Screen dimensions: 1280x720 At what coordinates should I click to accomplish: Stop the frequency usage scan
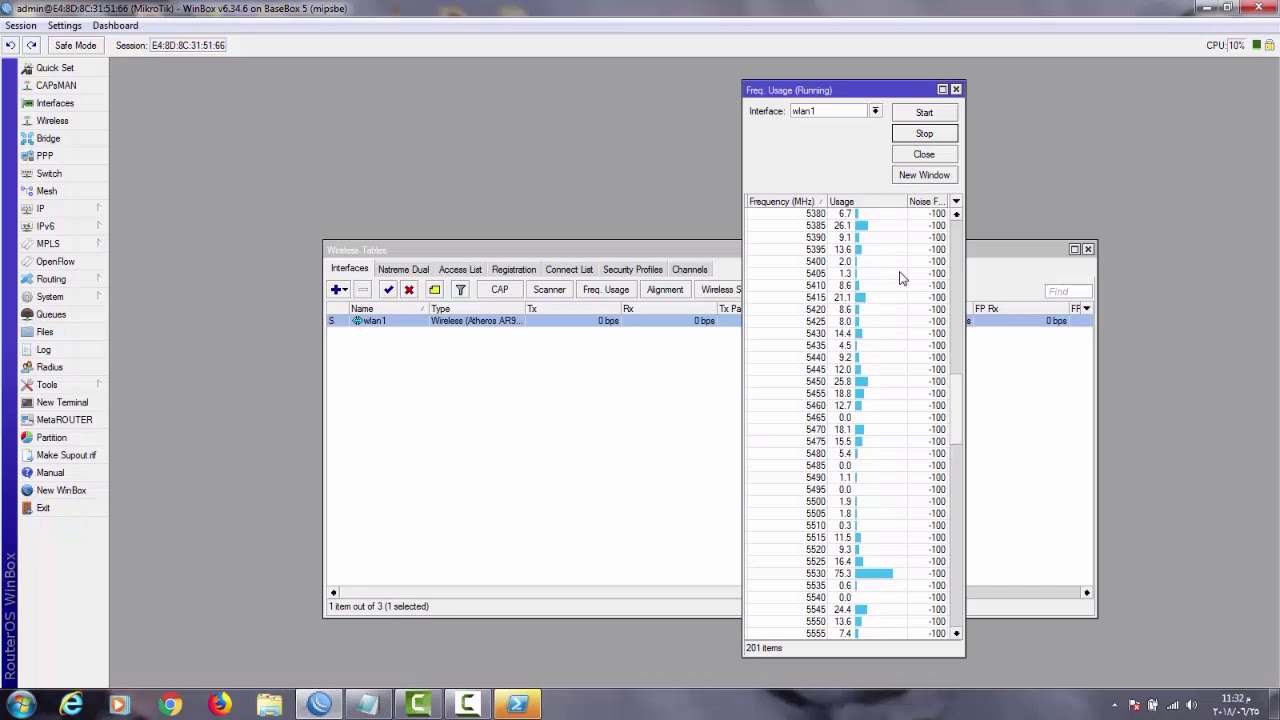(924, 133)
